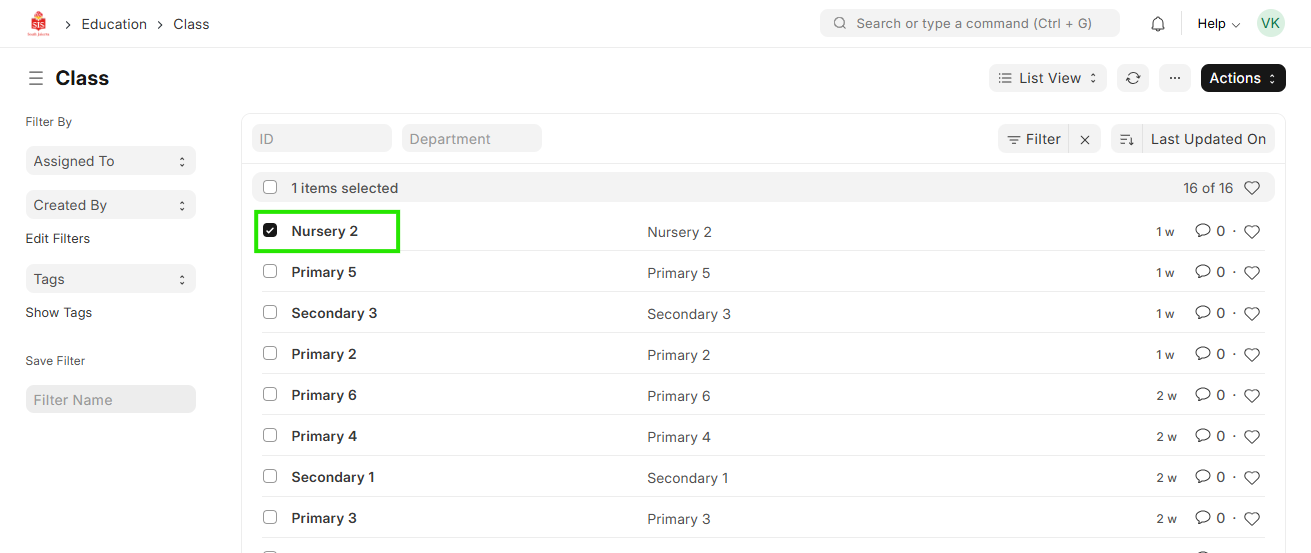Open the Assigned To dropdown
The image size is (1311, 553).
coord(110,161)
